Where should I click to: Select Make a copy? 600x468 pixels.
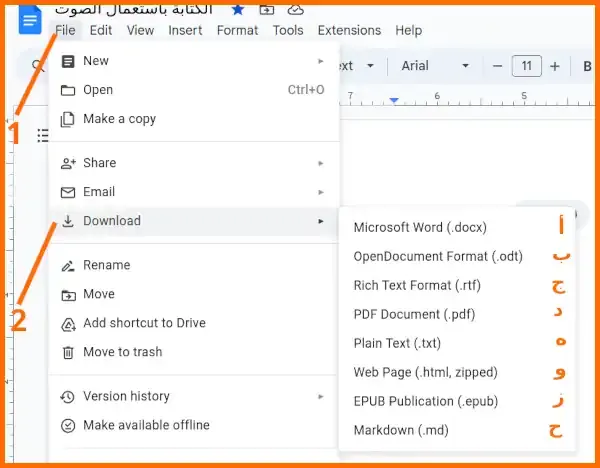194,119
